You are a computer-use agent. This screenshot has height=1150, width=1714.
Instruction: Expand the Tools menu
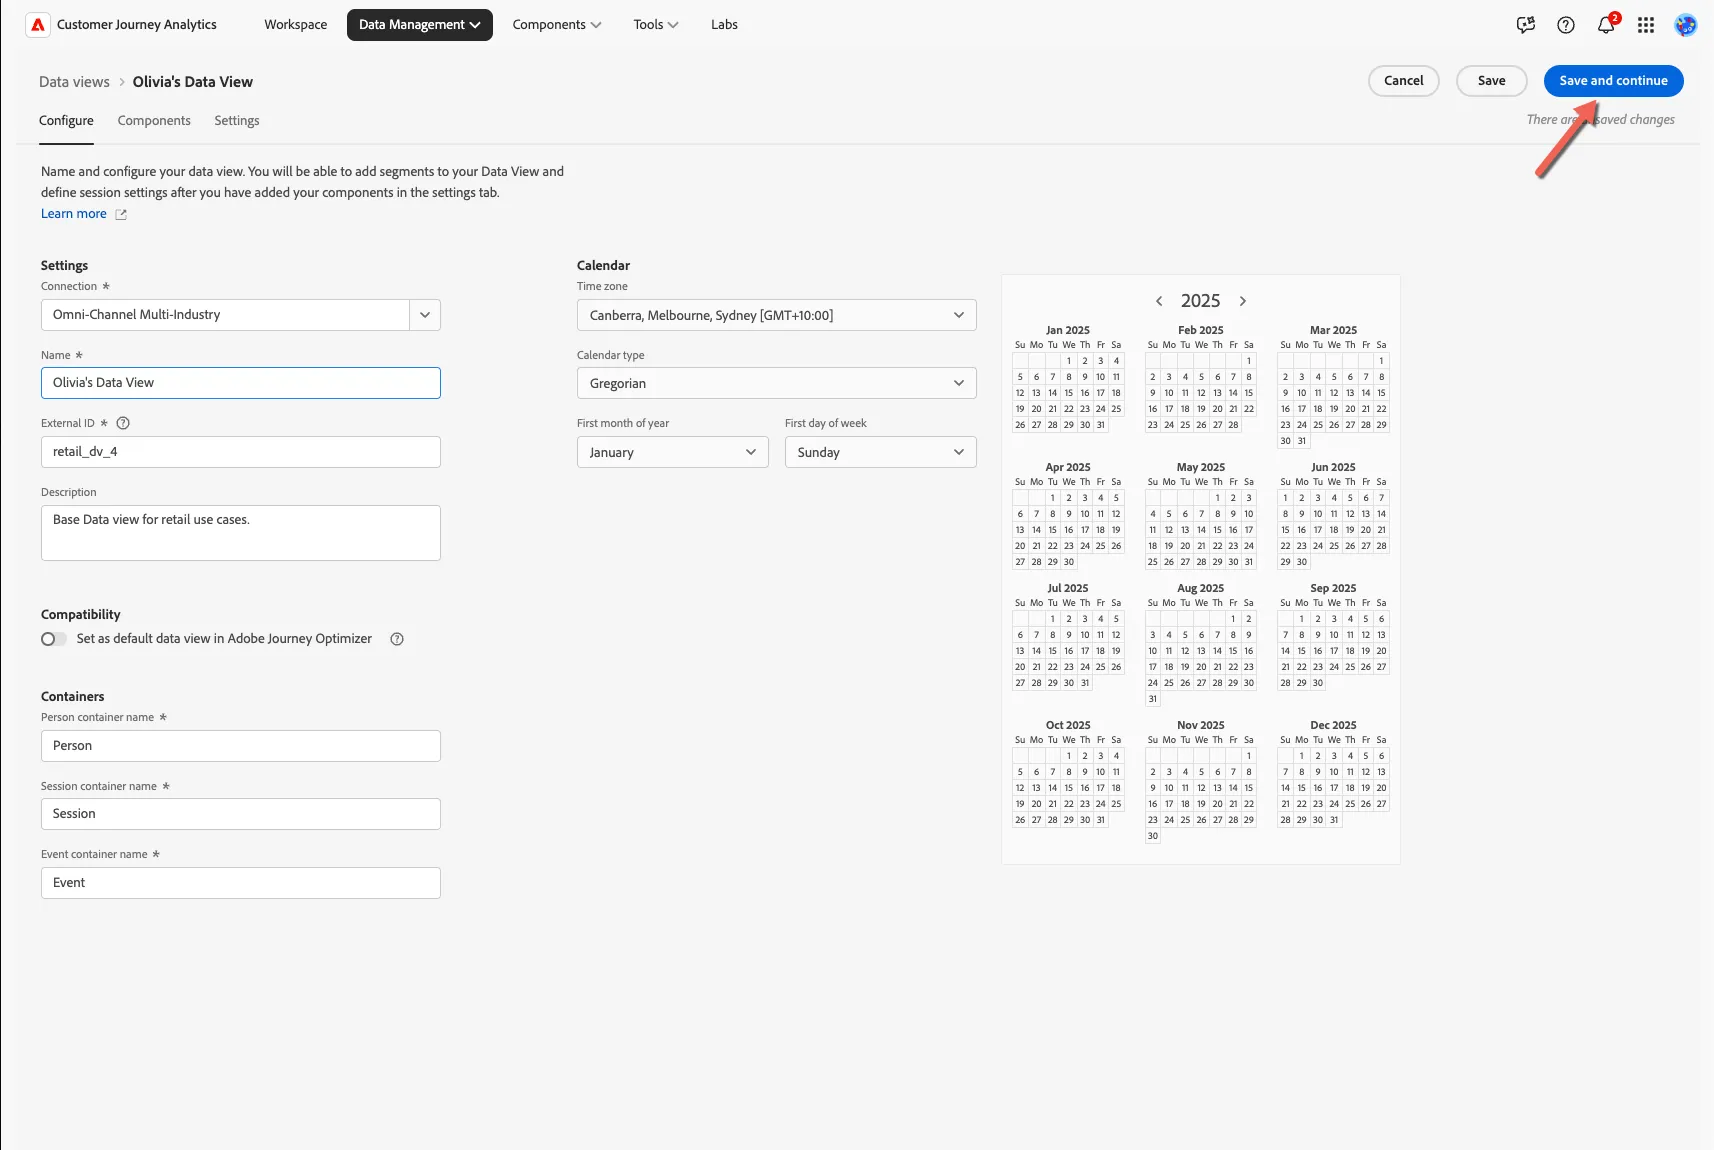tap(656, 25)
